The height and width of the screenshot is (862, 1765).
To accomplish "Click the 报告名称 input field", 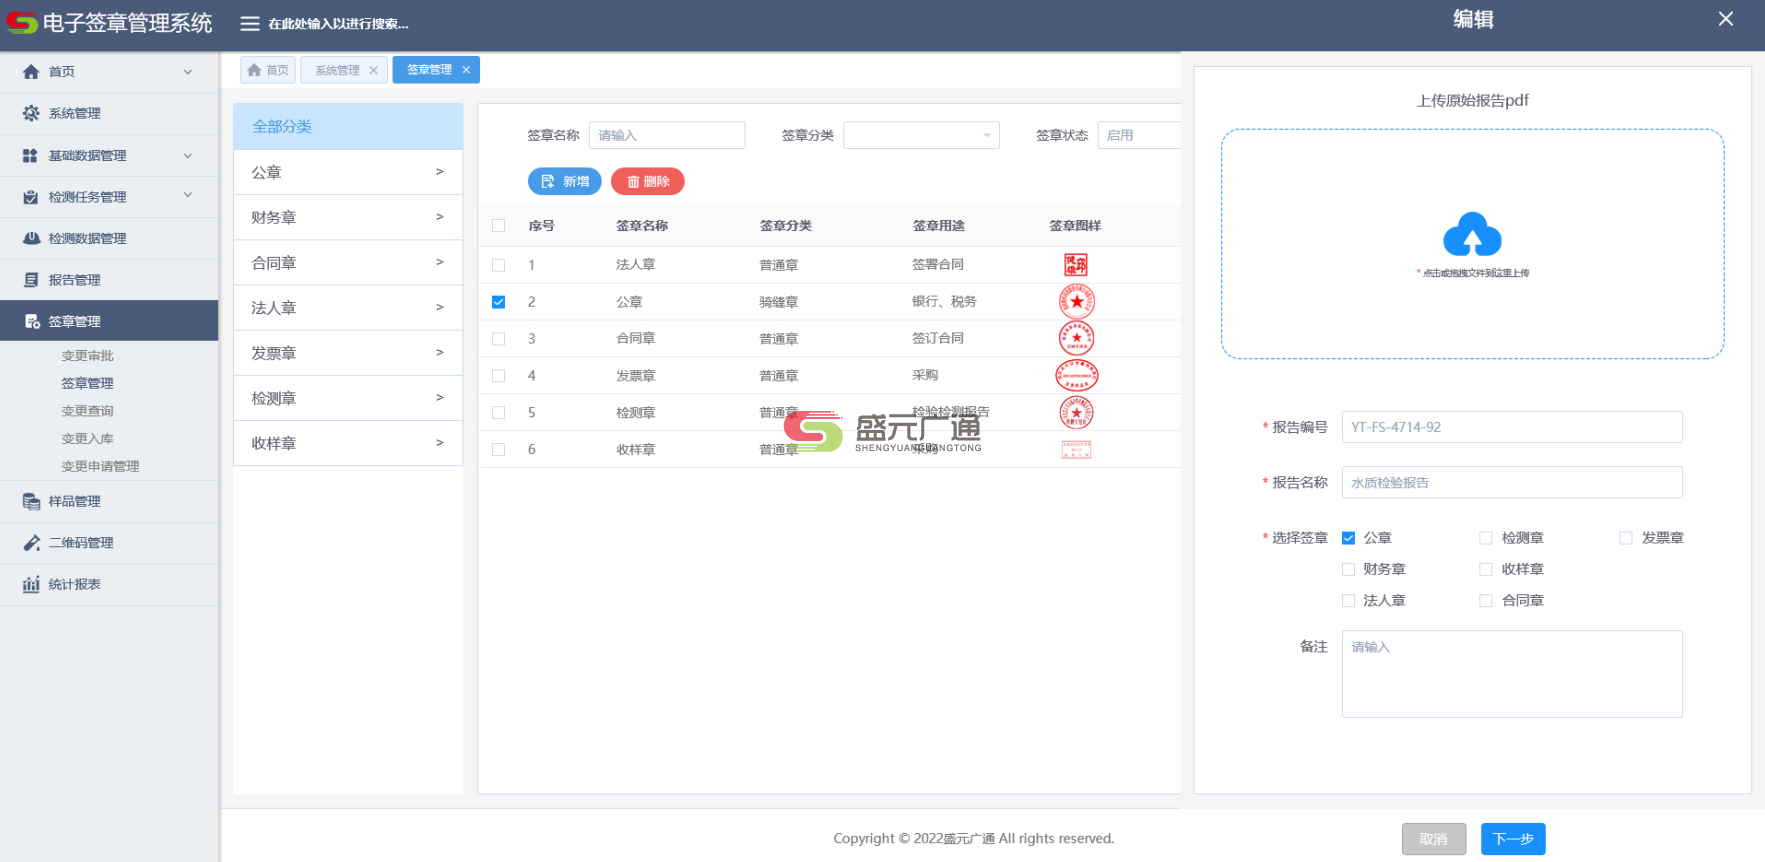I will (1511, 483).
